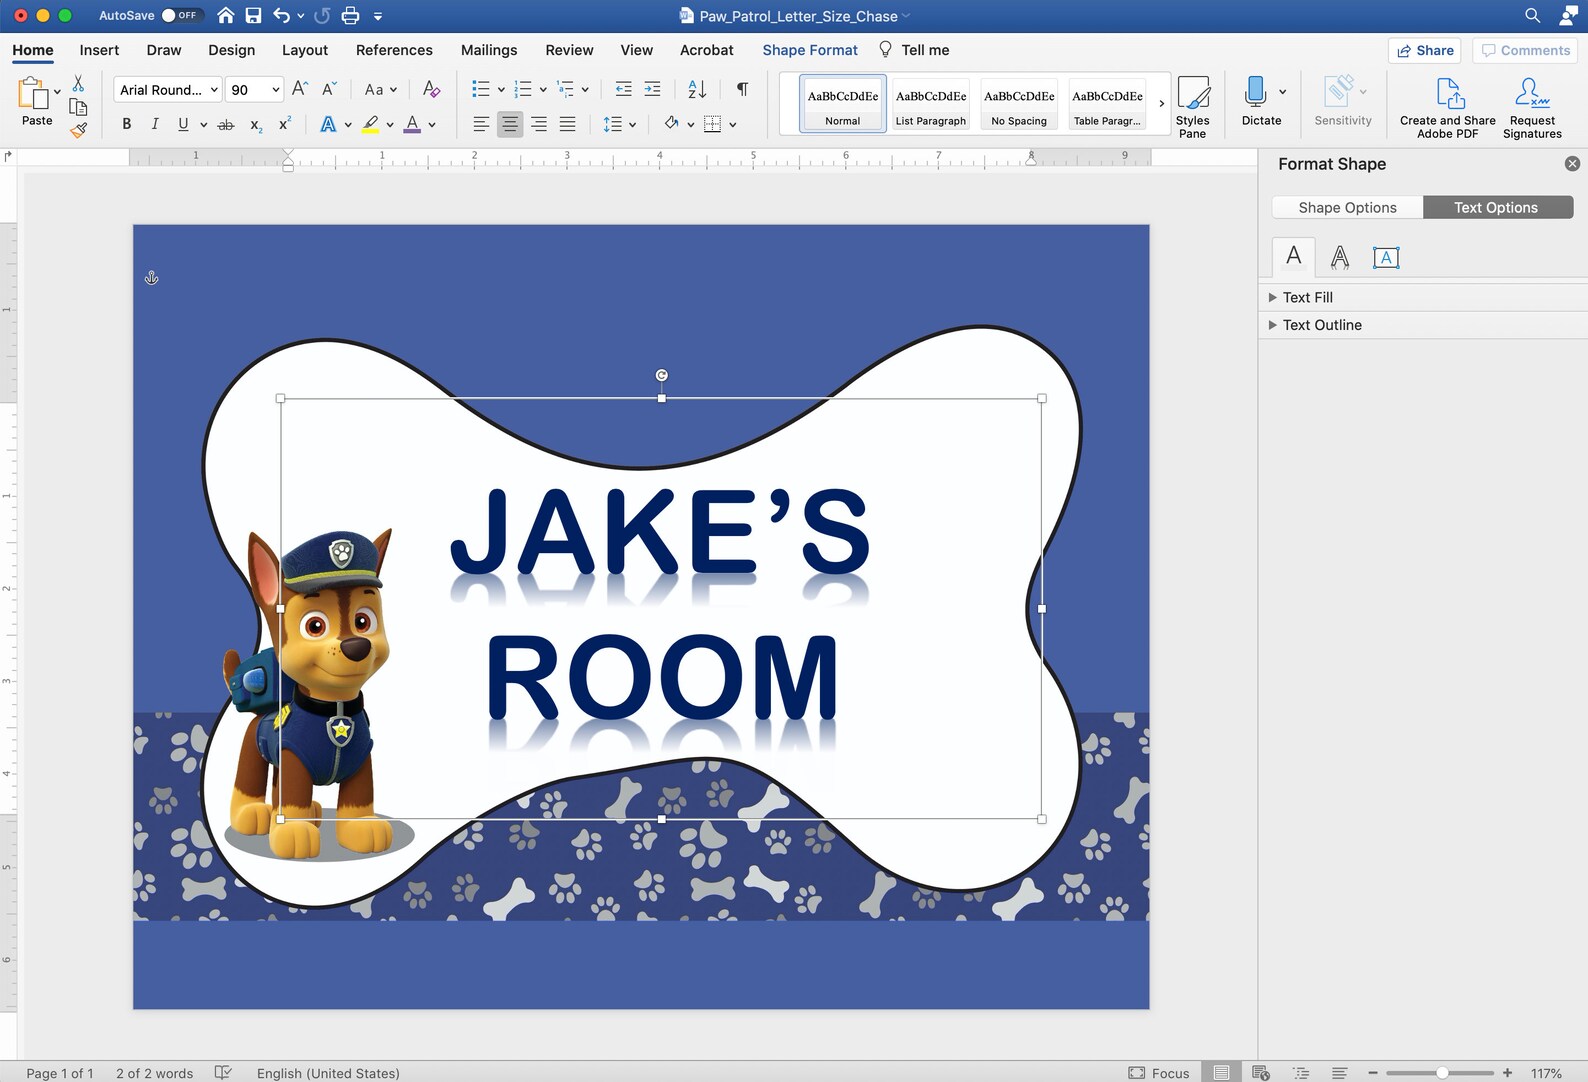Show paragraph marks with pilcrow icon

pos(742,89)
